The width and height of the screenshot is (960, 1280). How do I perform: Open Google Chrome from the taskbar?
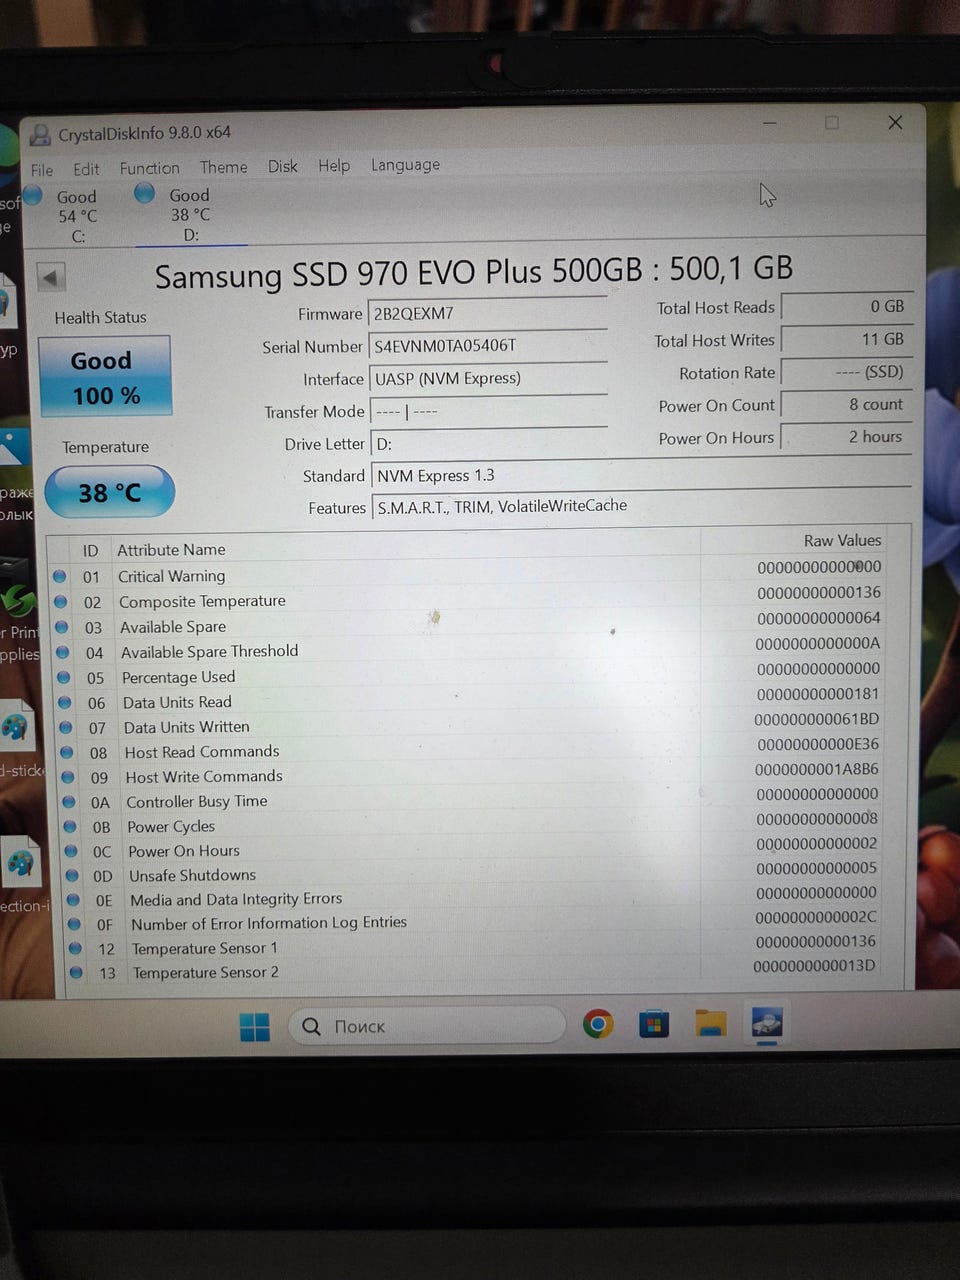coord(598,1024)
